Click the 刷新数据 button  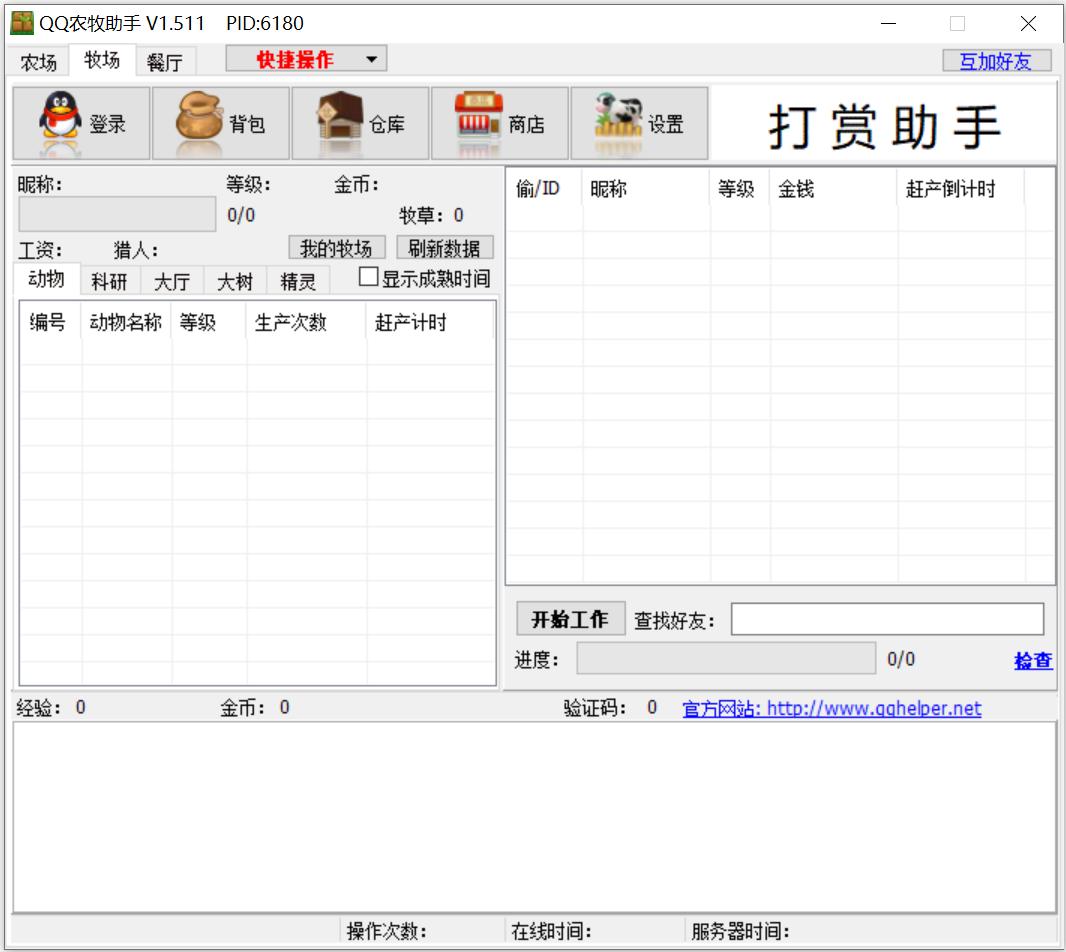[445, 248]
